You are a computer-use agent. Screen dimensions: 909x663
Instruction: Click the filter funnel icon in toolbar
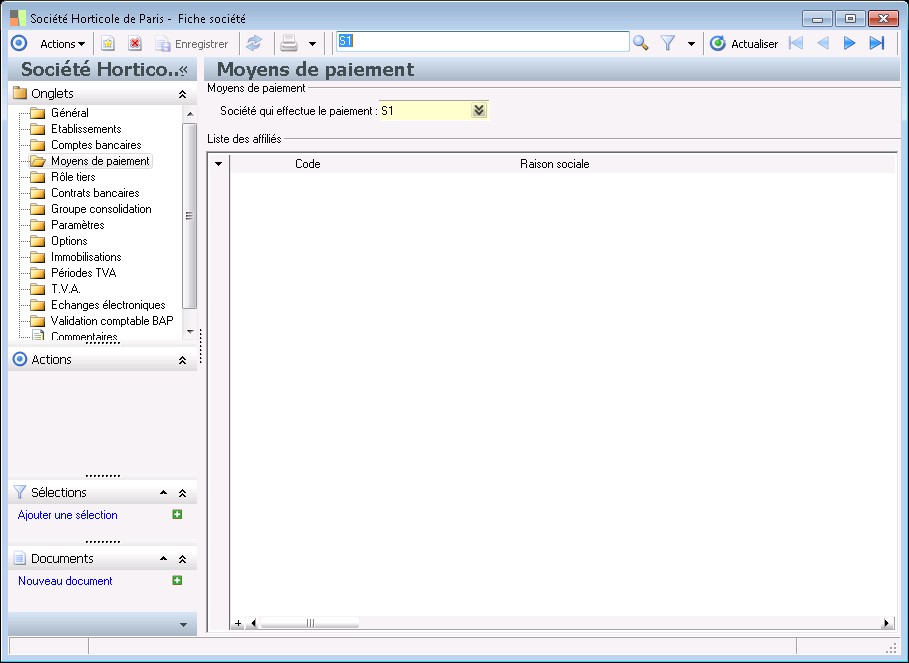(668, 43)
